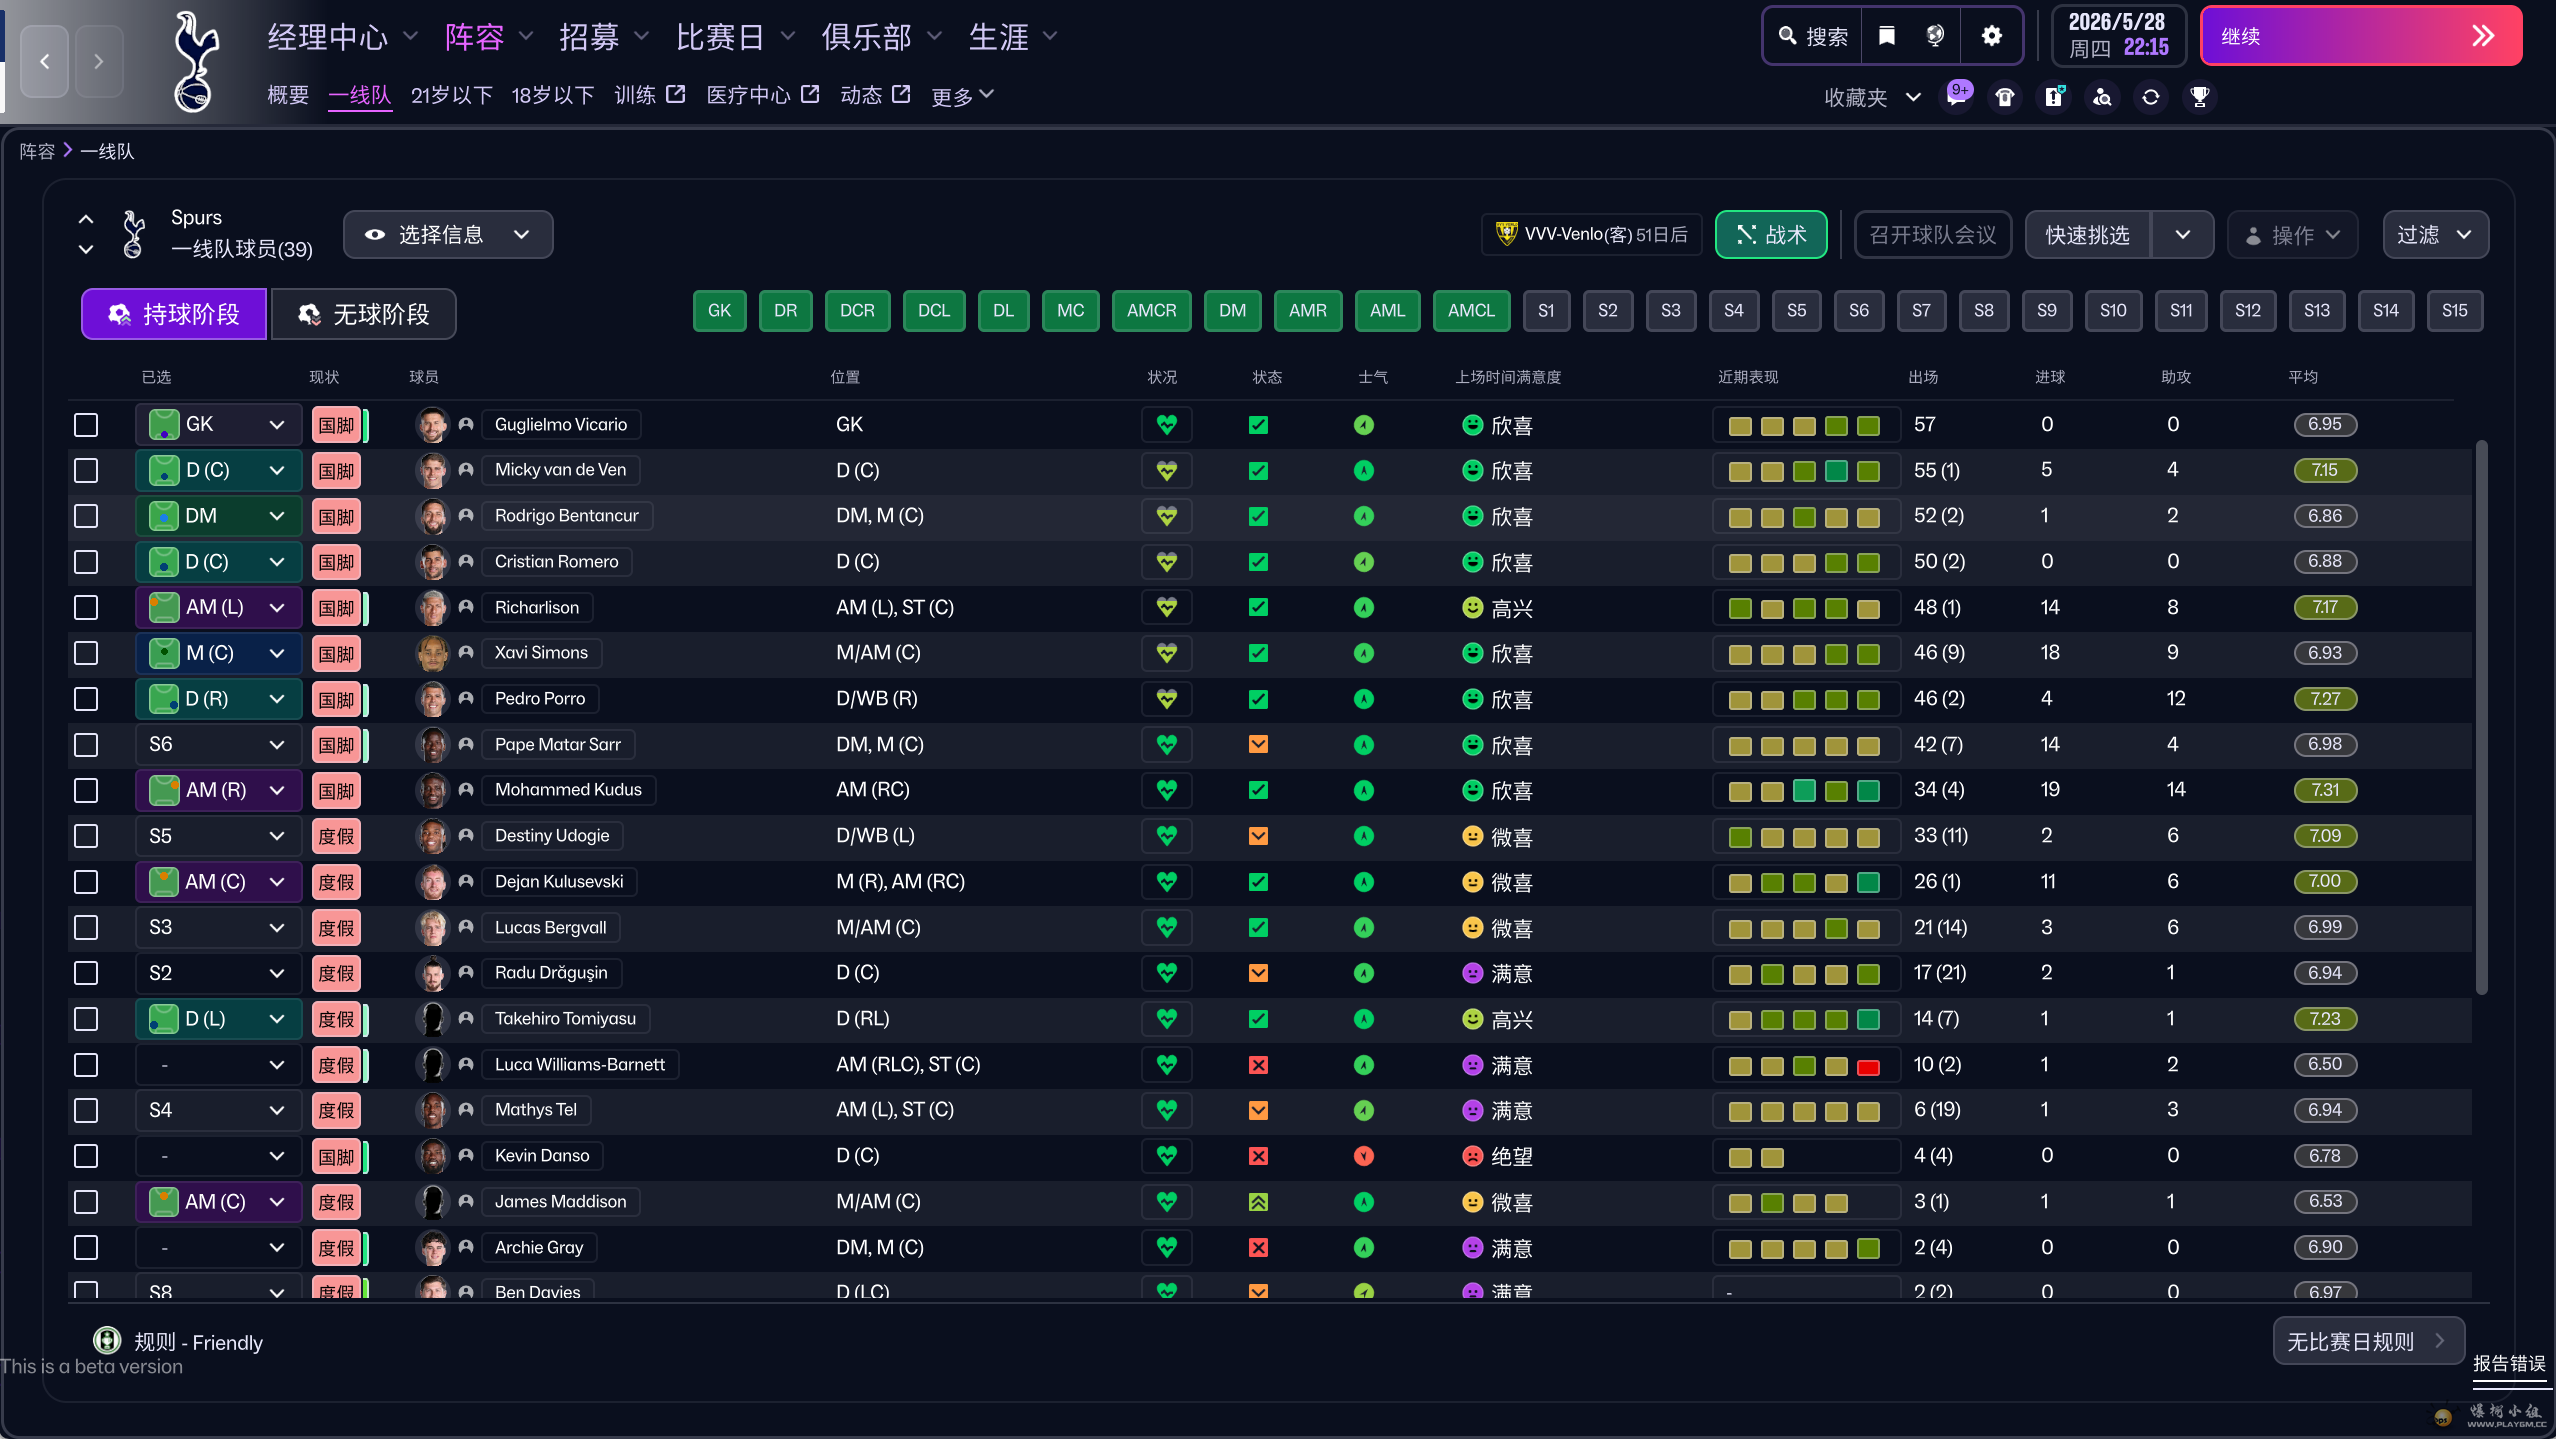Open the notifications inbox with 9+ badge
Image resolution: width=2556 pixels, height=1439 pixels.
(x=1957, y=96)
